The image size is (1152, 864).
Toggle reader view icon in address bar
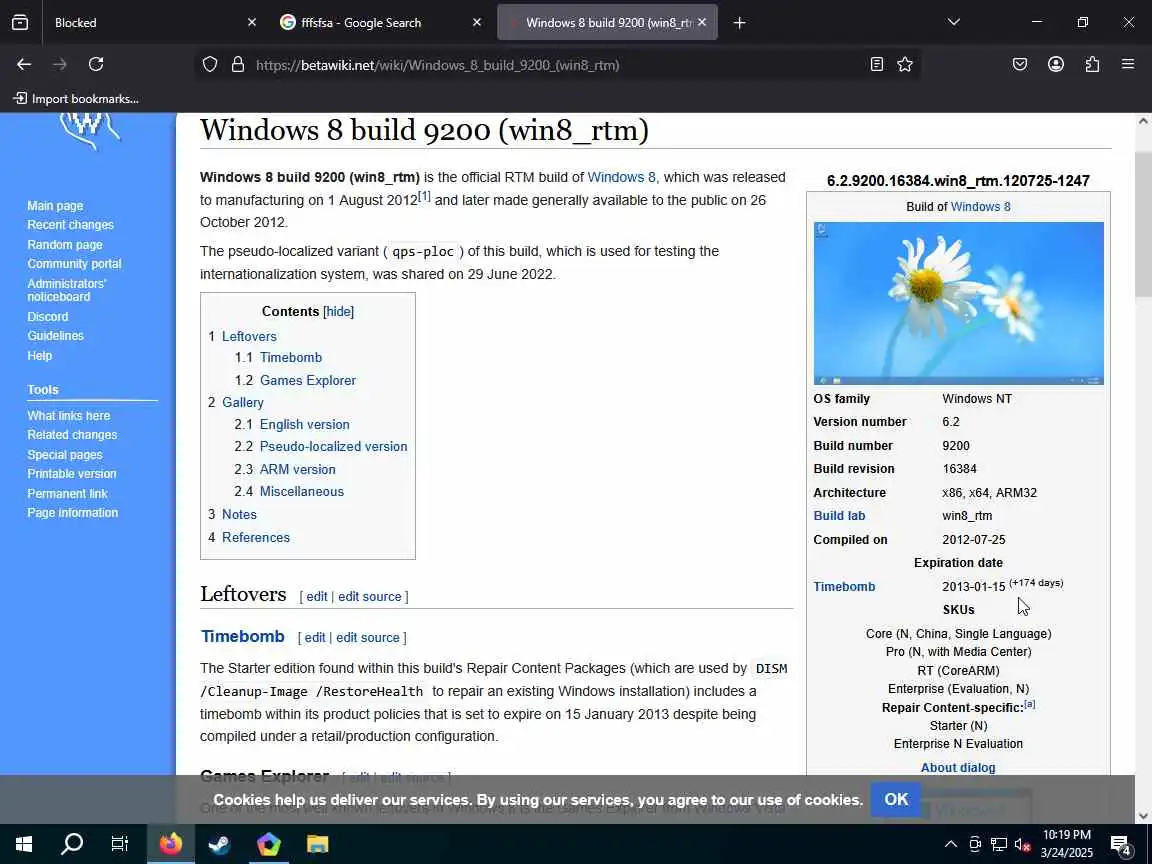(876, 65)
